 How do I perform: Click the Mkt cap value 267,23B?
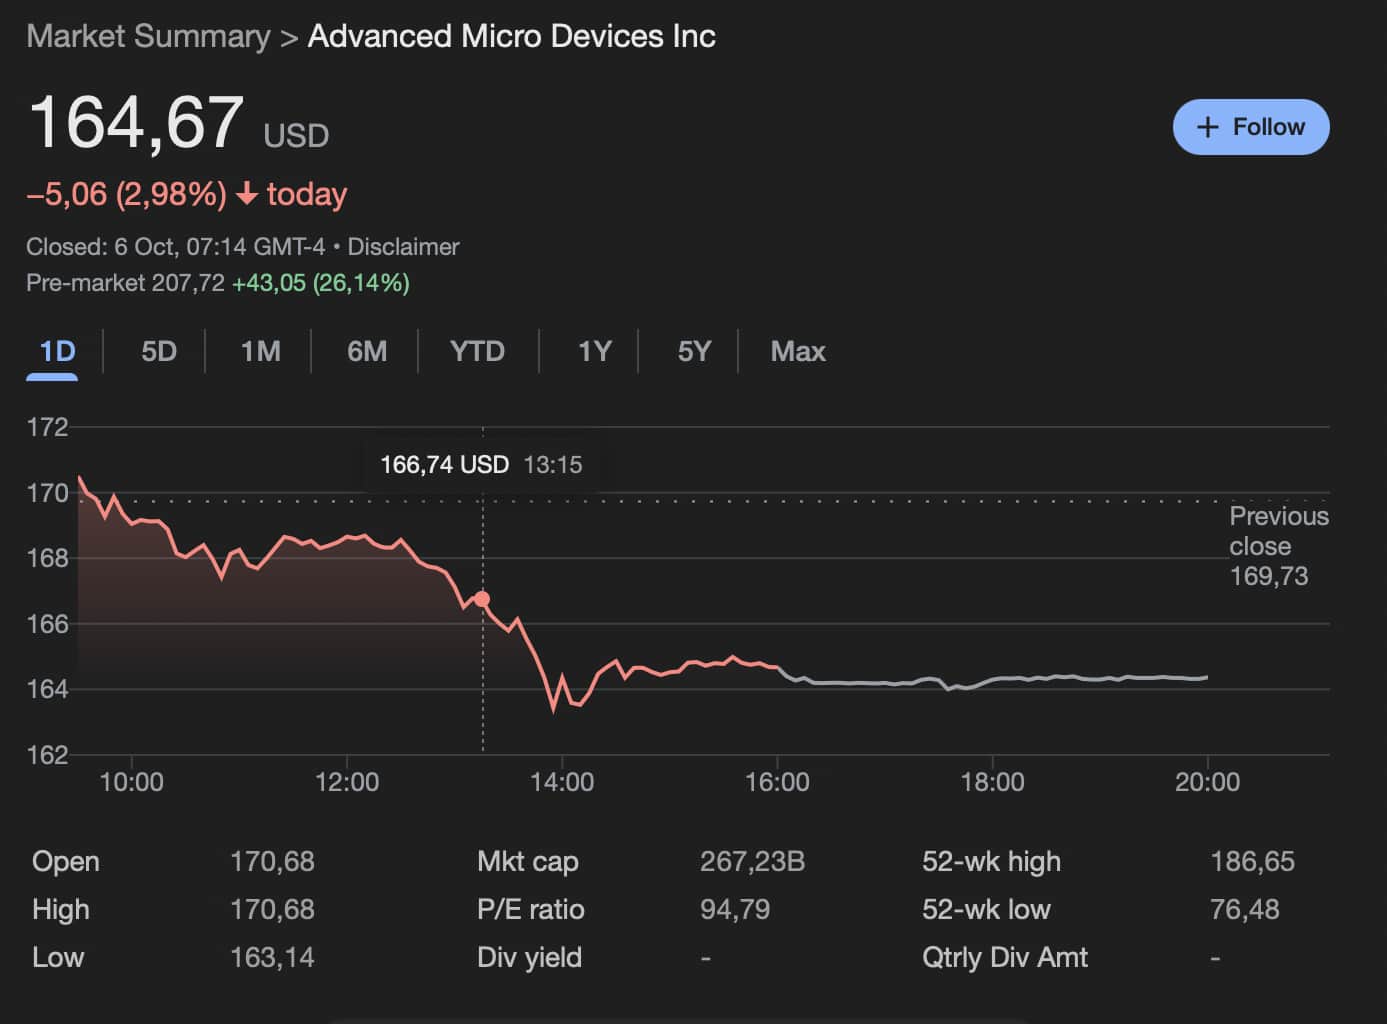pyautogui.click(x=752, y=862)
